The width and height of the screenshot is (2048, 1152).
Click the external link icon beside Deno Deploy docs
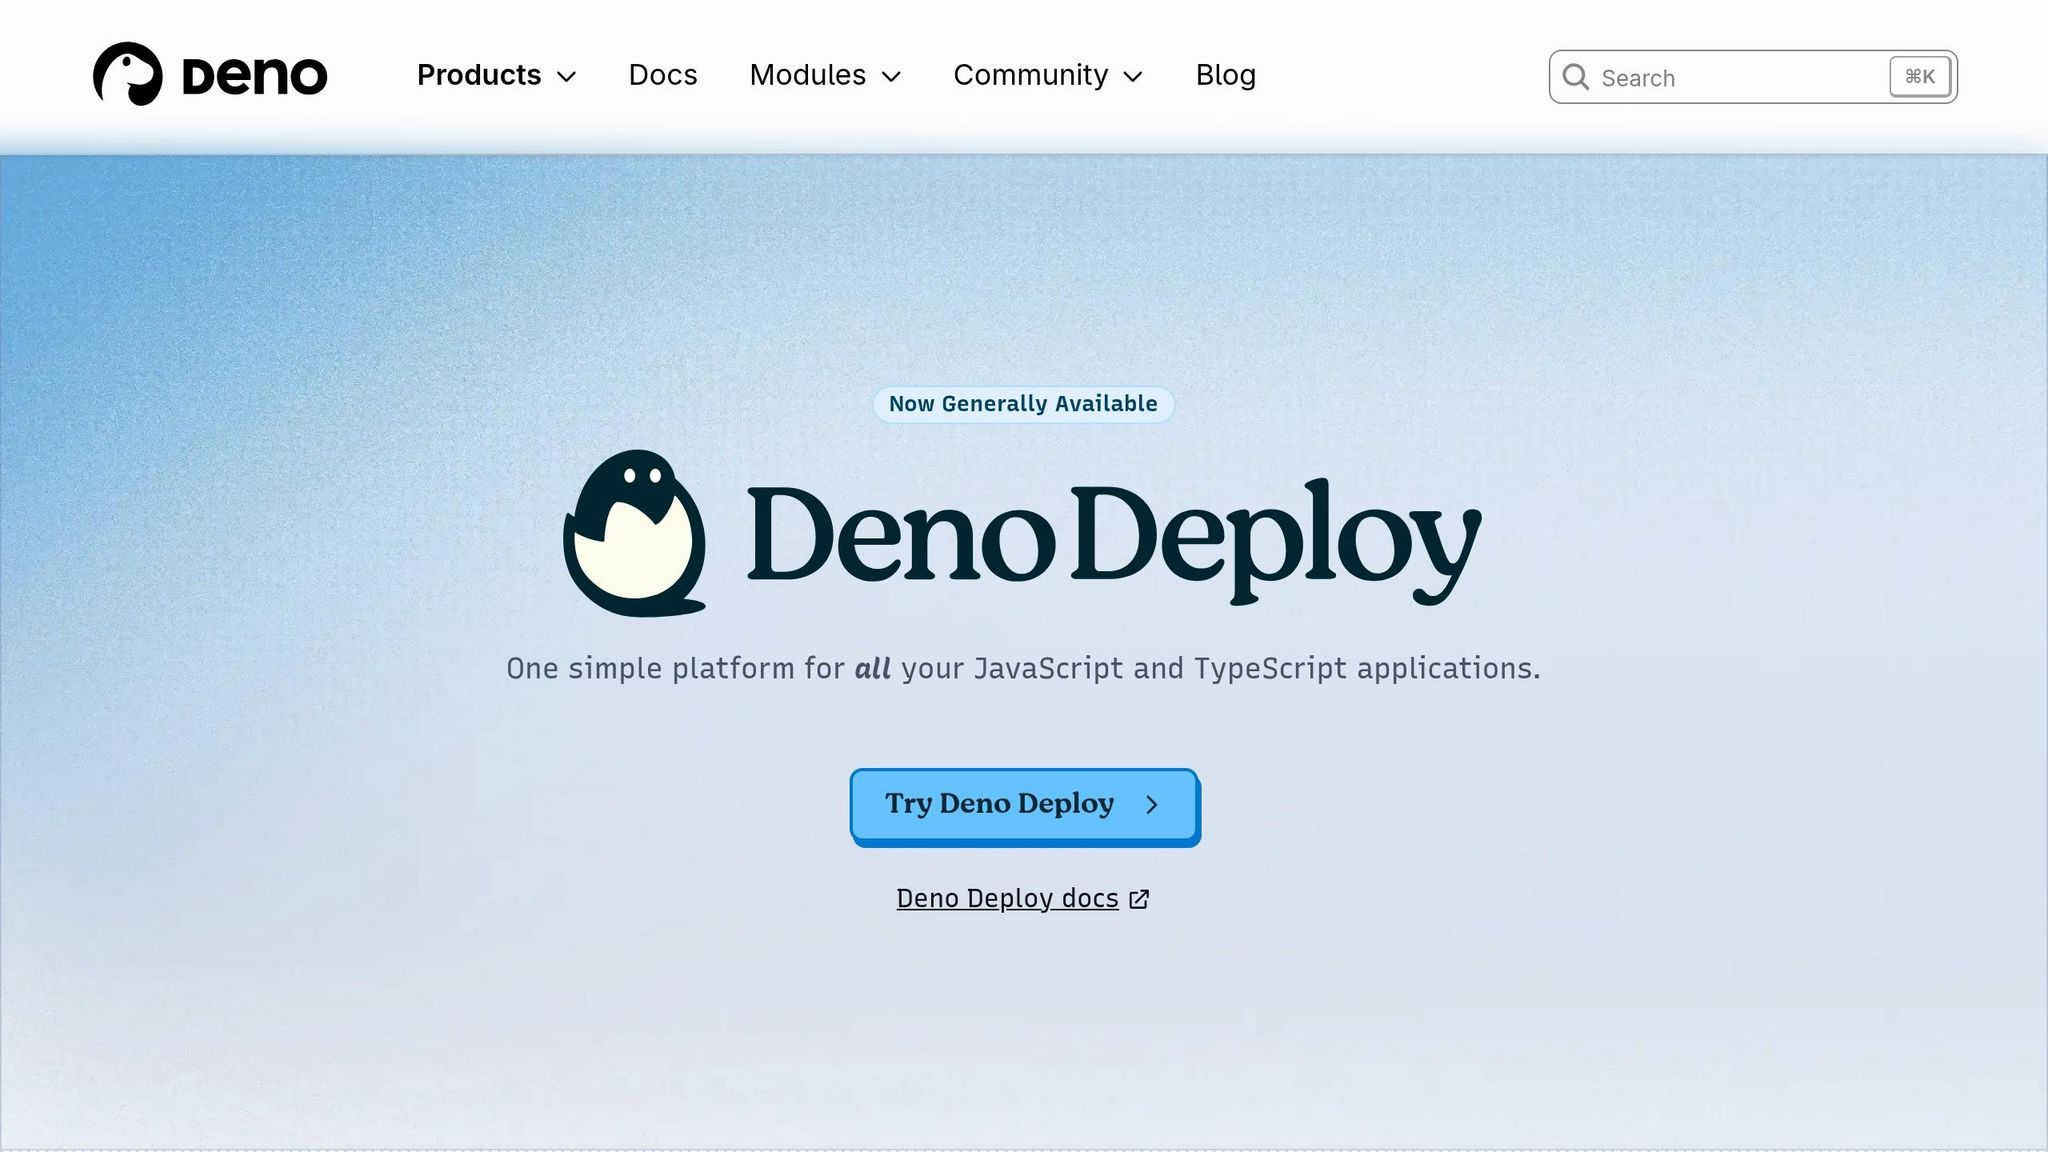(x=1140, y=899)
